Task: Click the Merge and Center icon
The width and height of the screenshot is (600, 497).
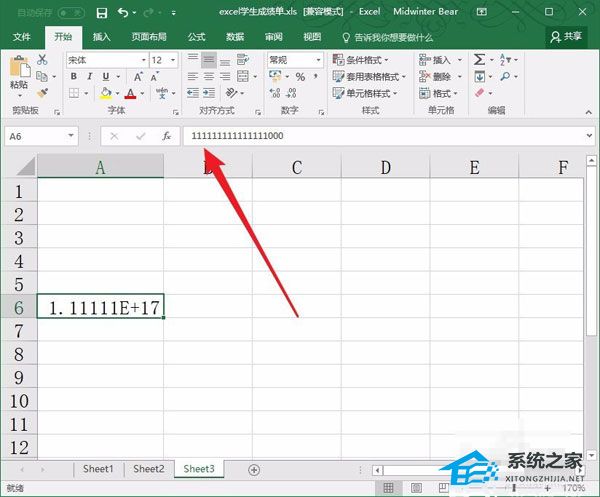Action: point(243,77)
